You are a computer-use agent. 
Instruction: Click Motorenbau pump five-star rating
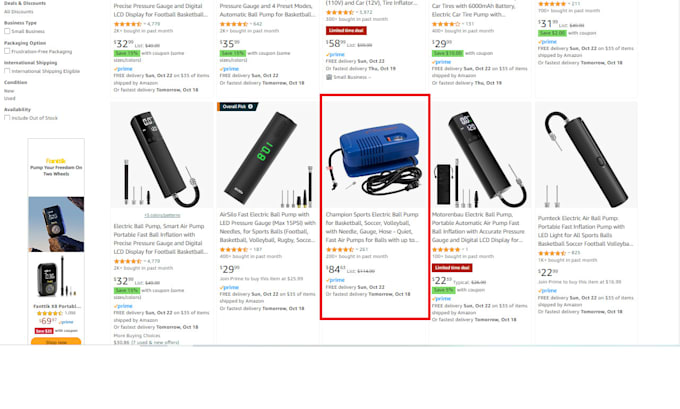(446, 249)
